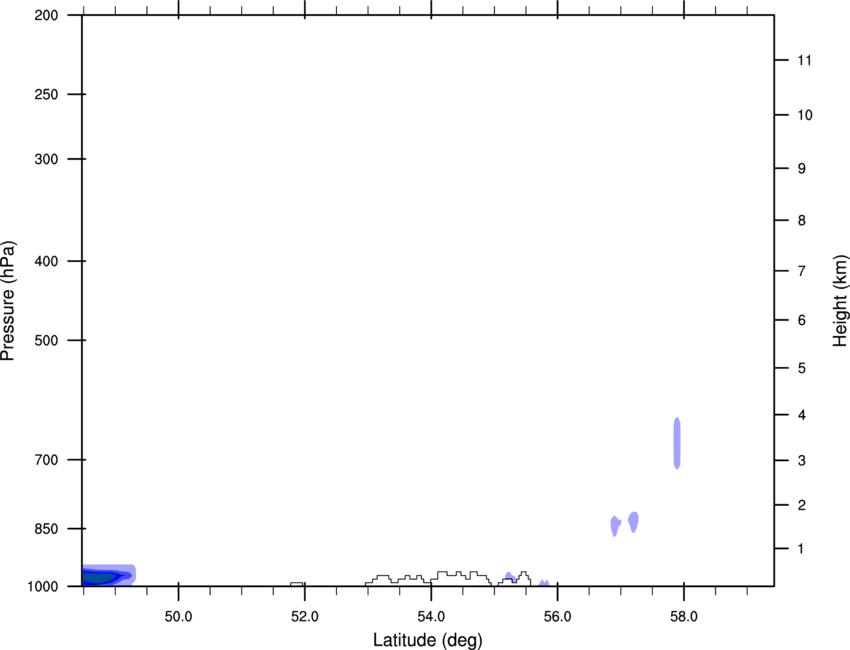Click the 'Latitude (deg)' axis title

[428, 640]
